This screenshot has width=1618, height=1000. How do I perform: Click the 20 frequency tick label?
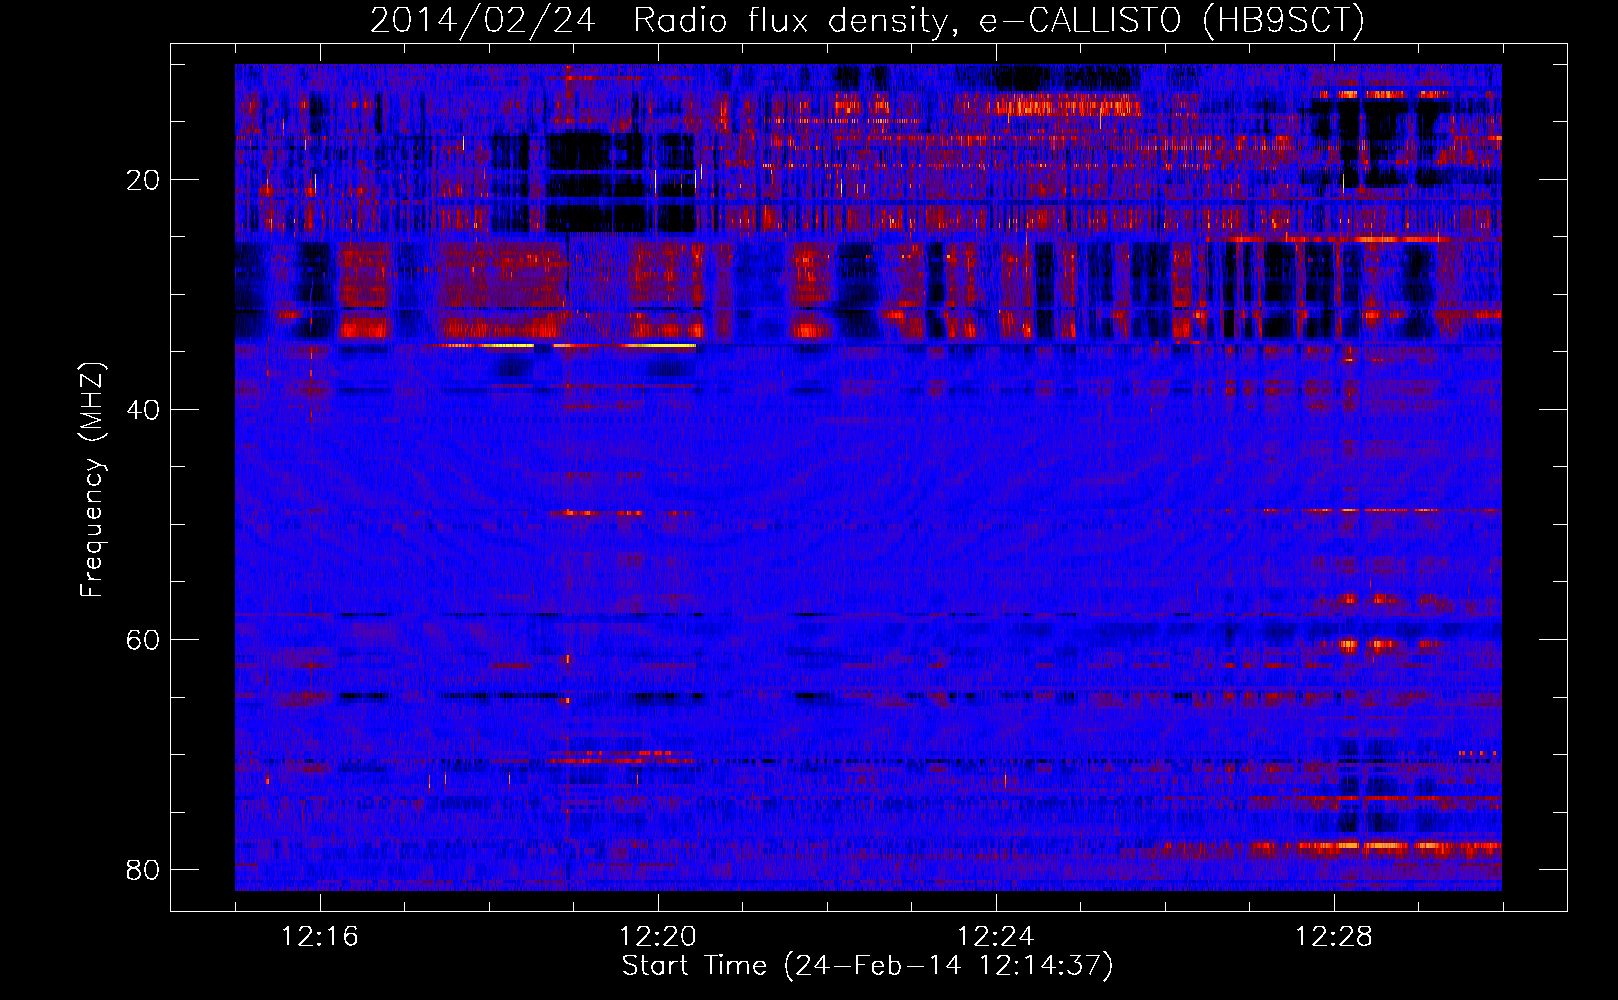coord(144,180)
